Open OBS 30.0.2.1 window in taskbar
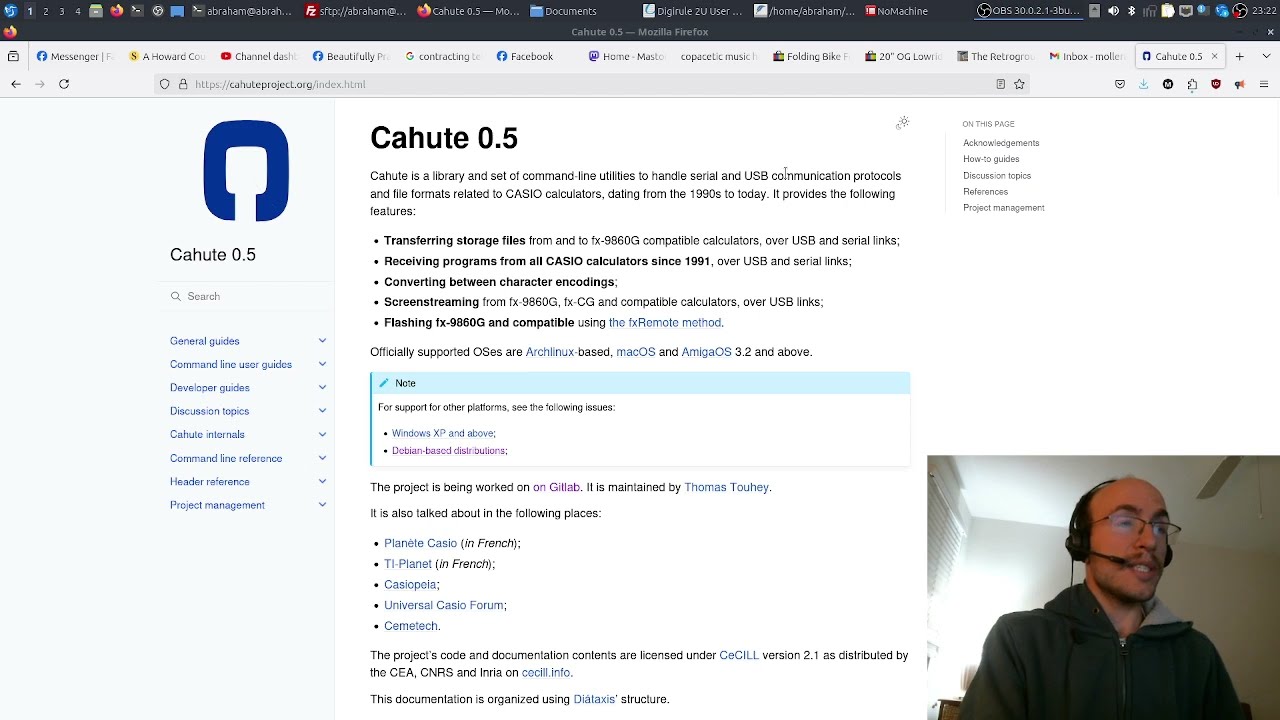 click(1030, 11)
